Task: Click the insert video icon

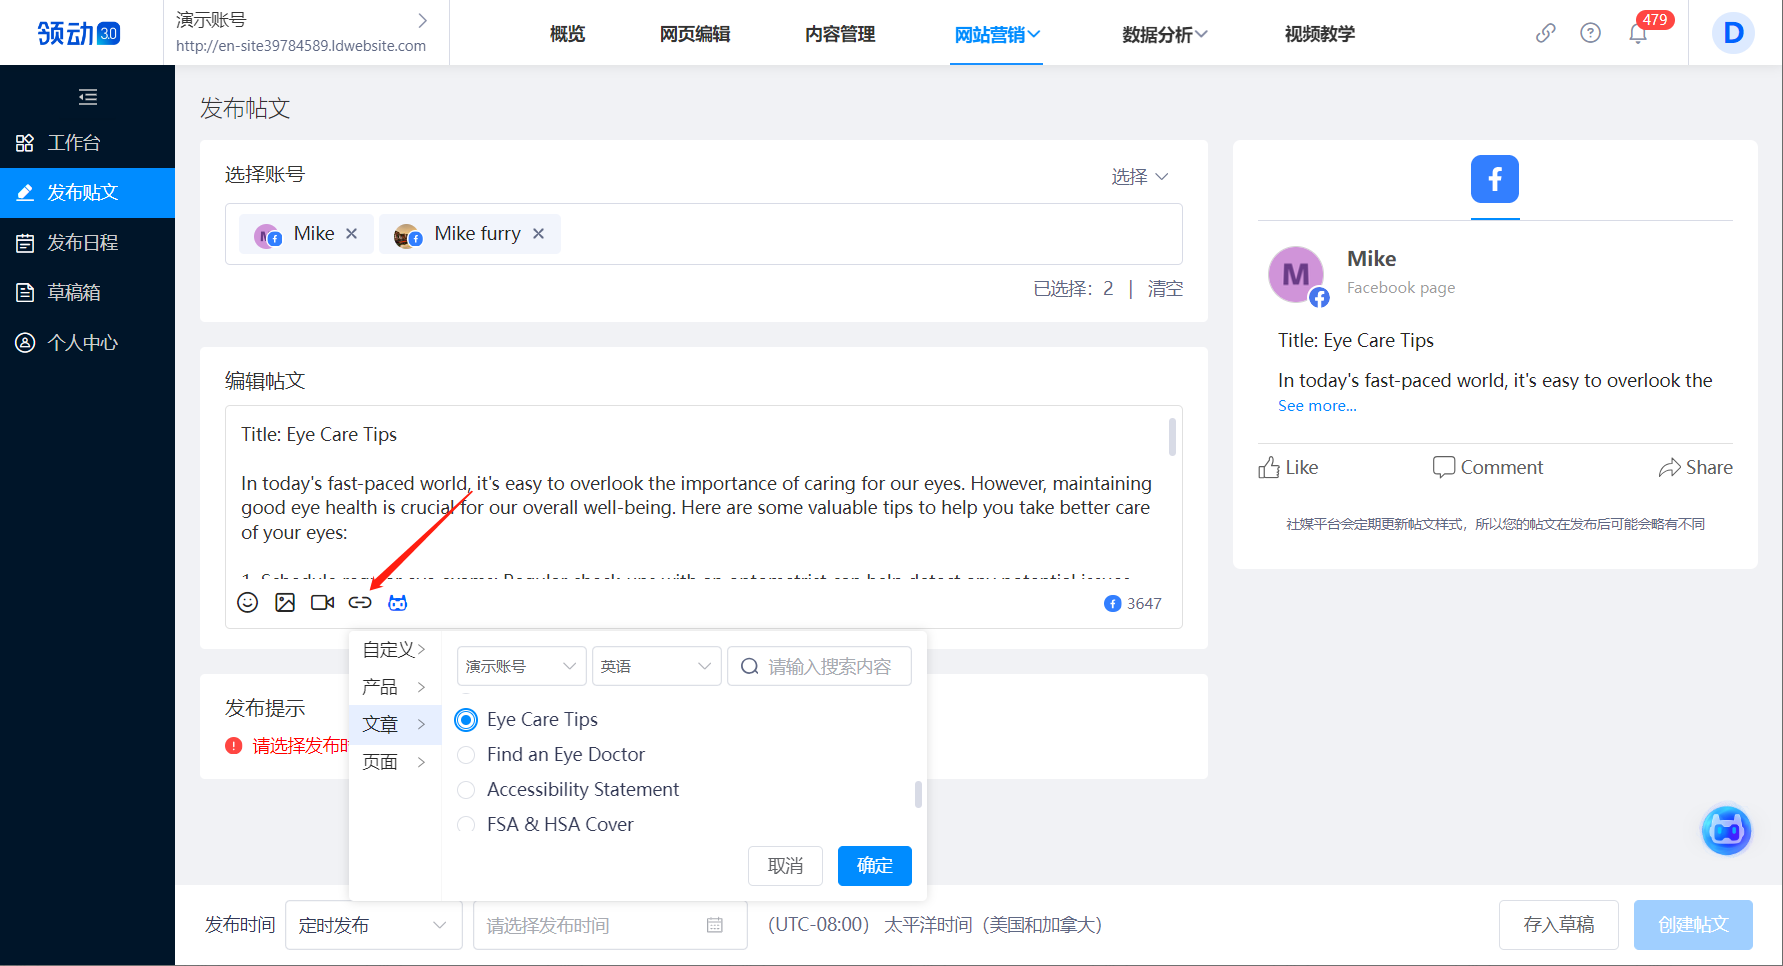Action: pos(322,602)
